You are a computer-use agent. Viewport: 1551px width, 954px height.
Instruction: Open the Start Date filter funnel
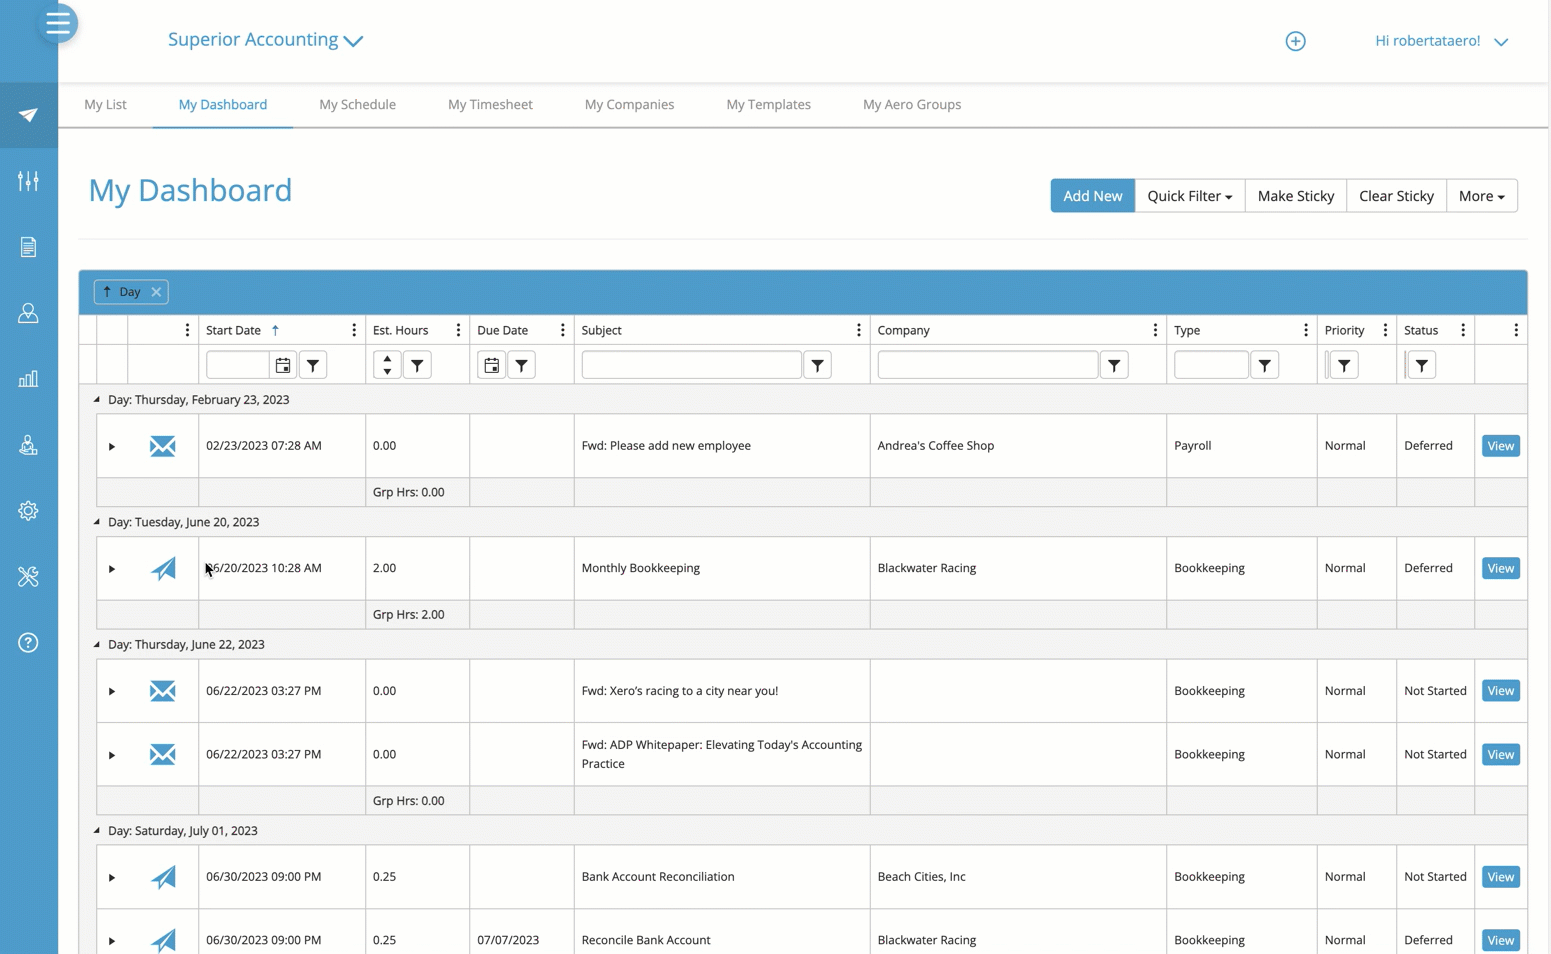[x=313, y=365]
